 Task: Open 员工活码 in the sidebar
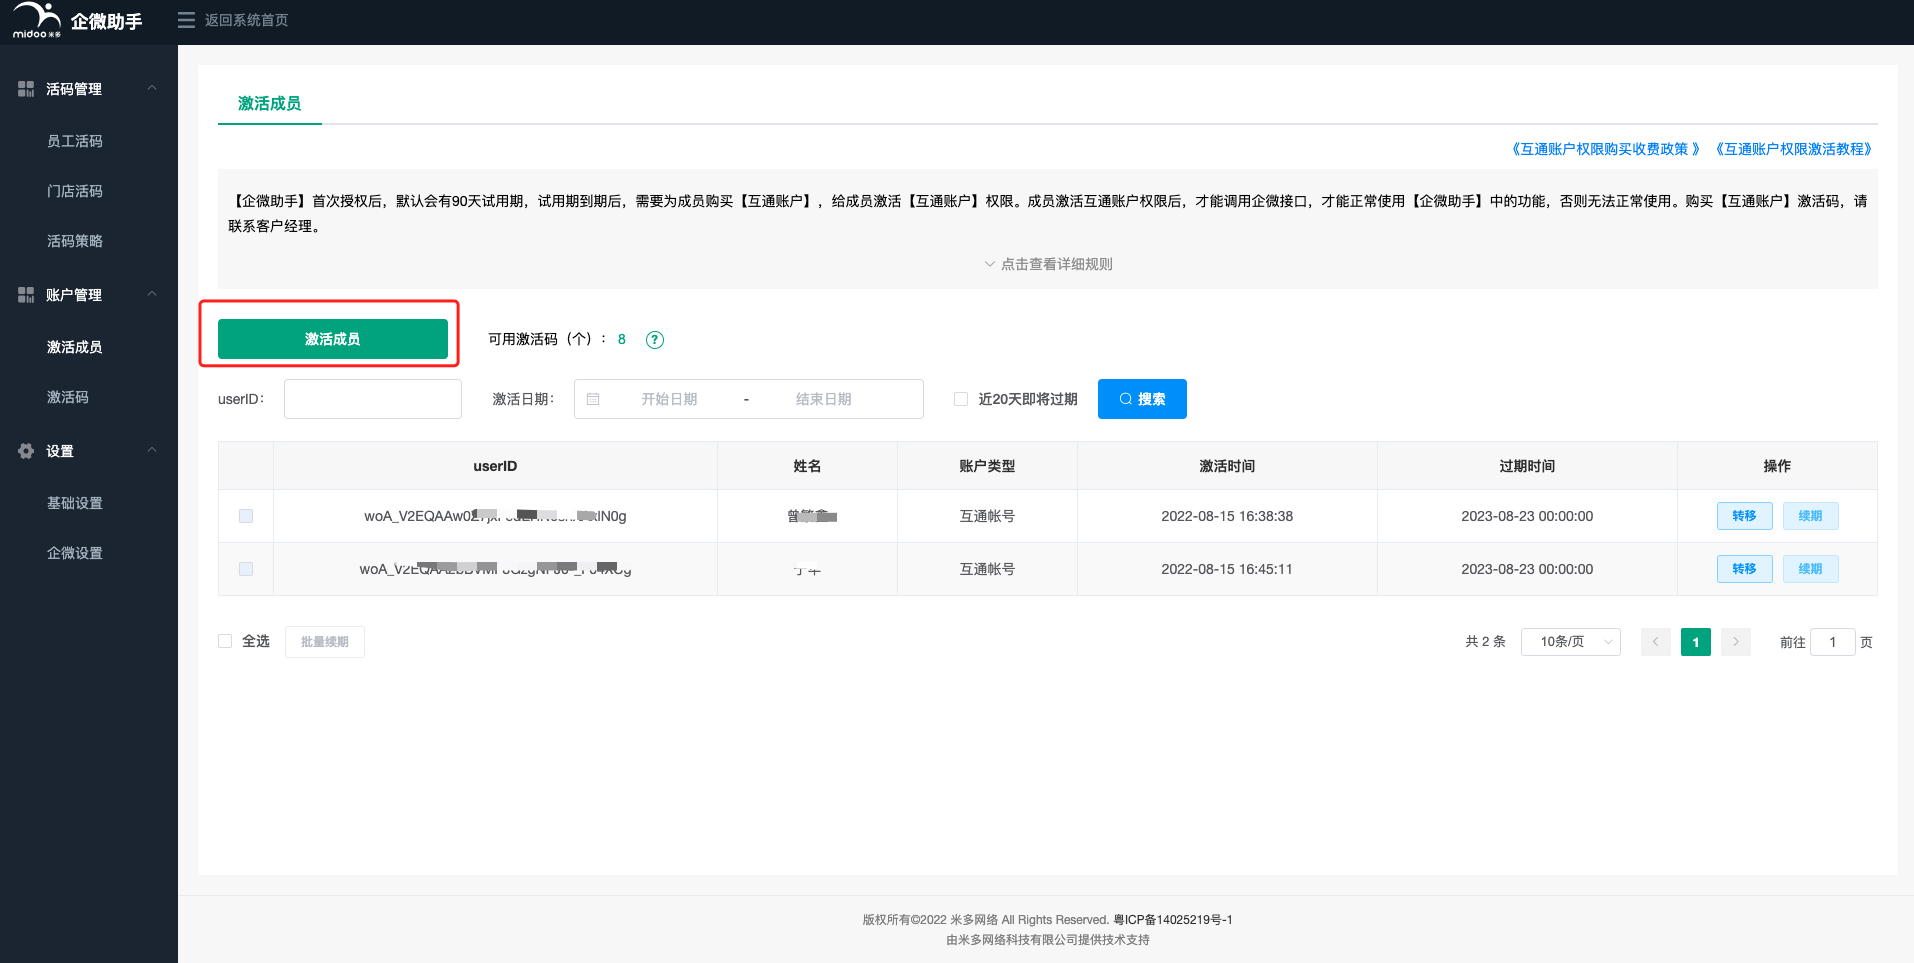tap(75, 141)
